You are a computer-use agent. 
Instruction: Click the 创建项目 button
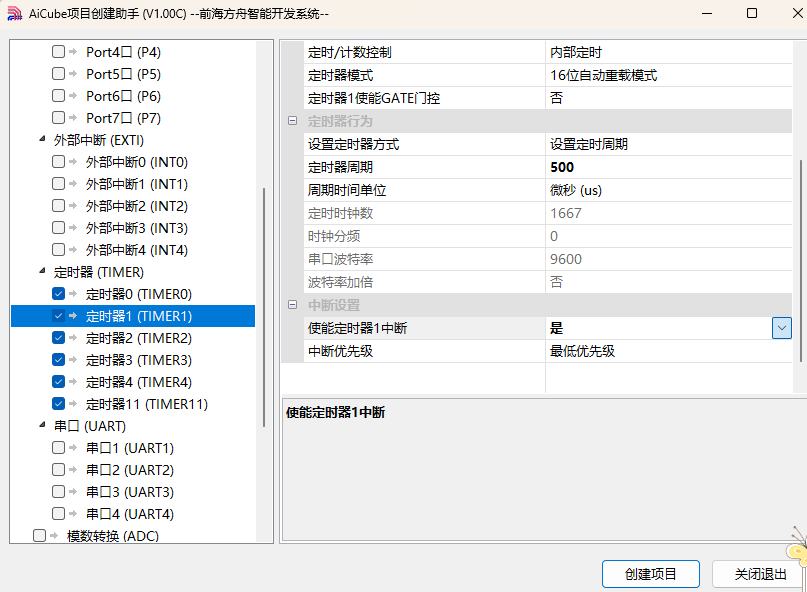pyautogui.click(x=651, y=574)
